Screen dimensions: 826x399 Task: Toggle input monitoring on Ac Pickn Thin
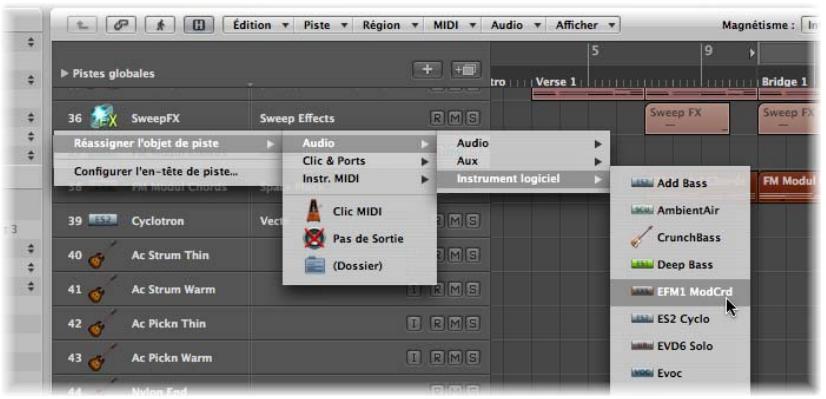pyautogui.click(x=414, y=323)
